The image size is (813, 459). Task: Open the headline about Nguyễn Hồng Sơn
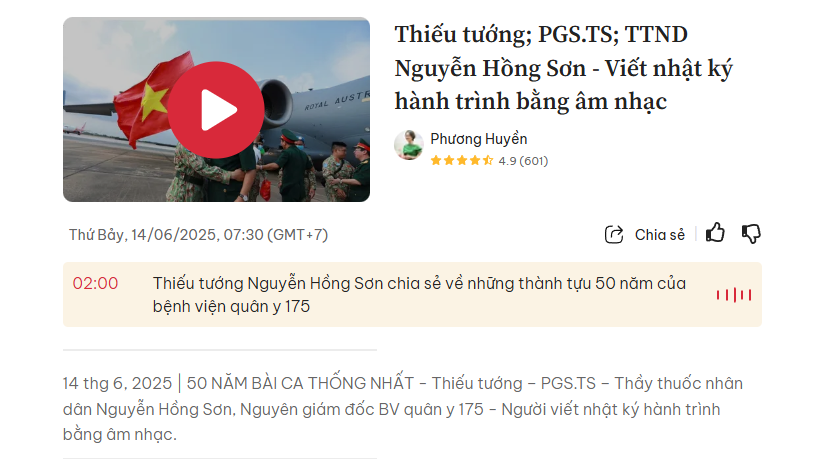point(564,68)
